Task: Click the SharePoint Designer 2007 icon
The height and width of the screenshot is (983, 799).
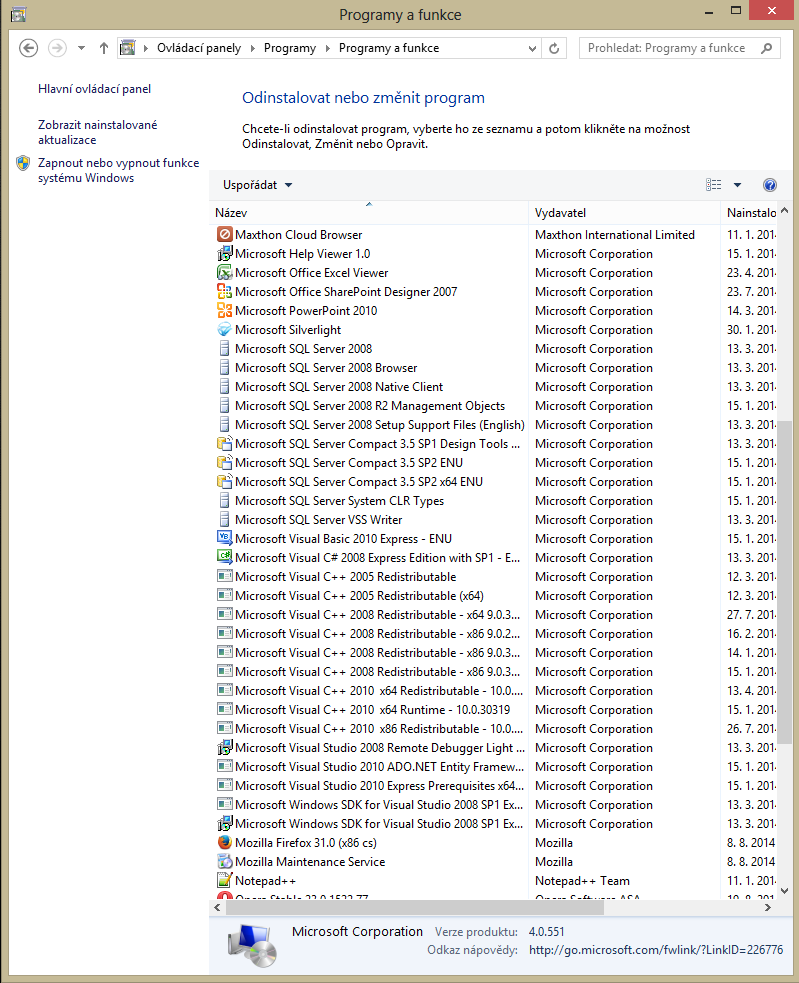Action: click(224, 292)
